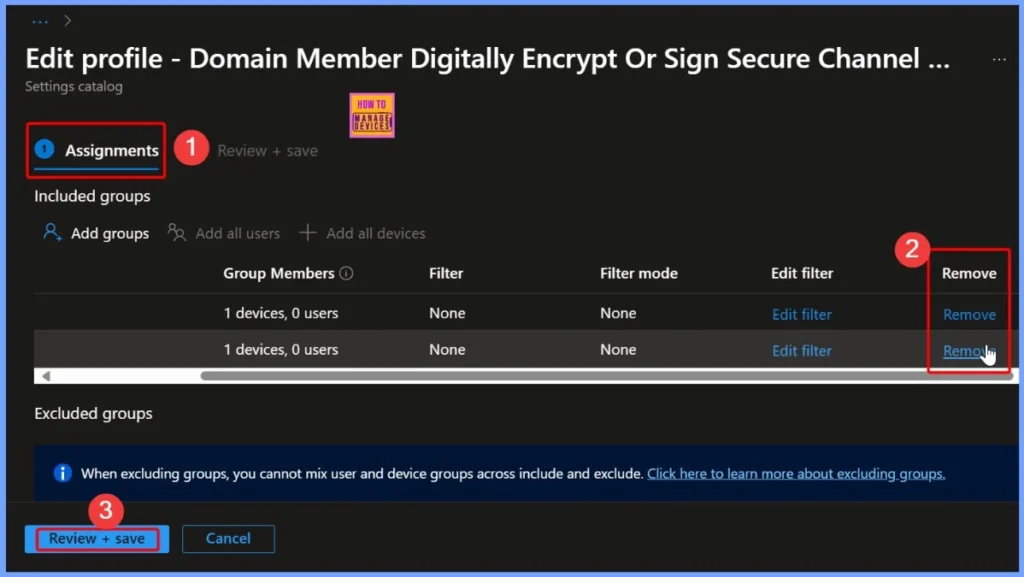Click Edit filter on the second group row
This screenshot has height=577, width=1024.
point(801,350)
